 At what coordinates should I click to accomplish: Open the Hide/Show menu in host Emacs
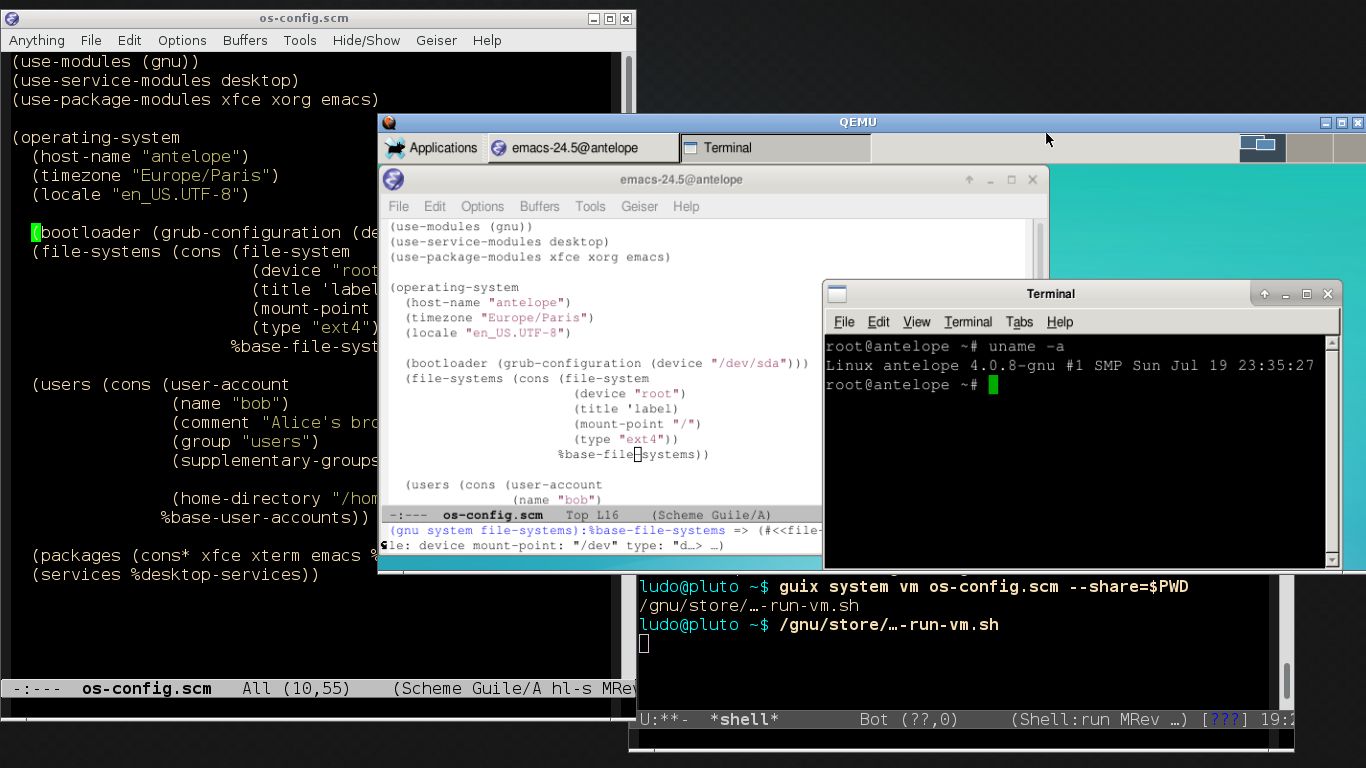366,40
